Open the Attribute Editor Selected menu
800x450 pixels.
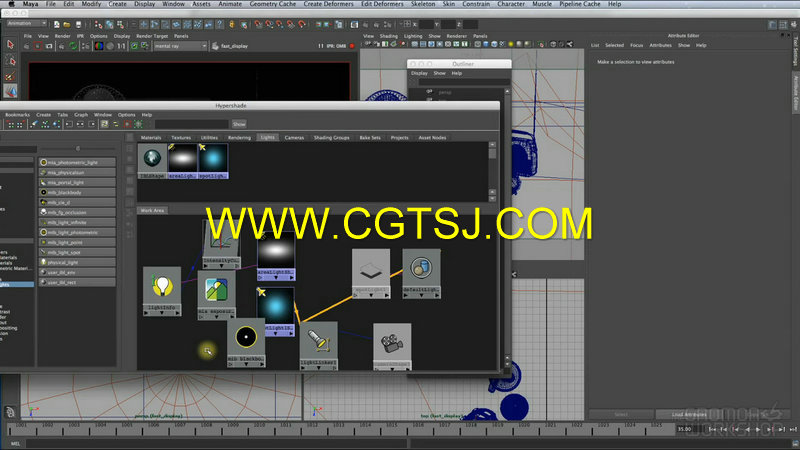click(614, 45)
